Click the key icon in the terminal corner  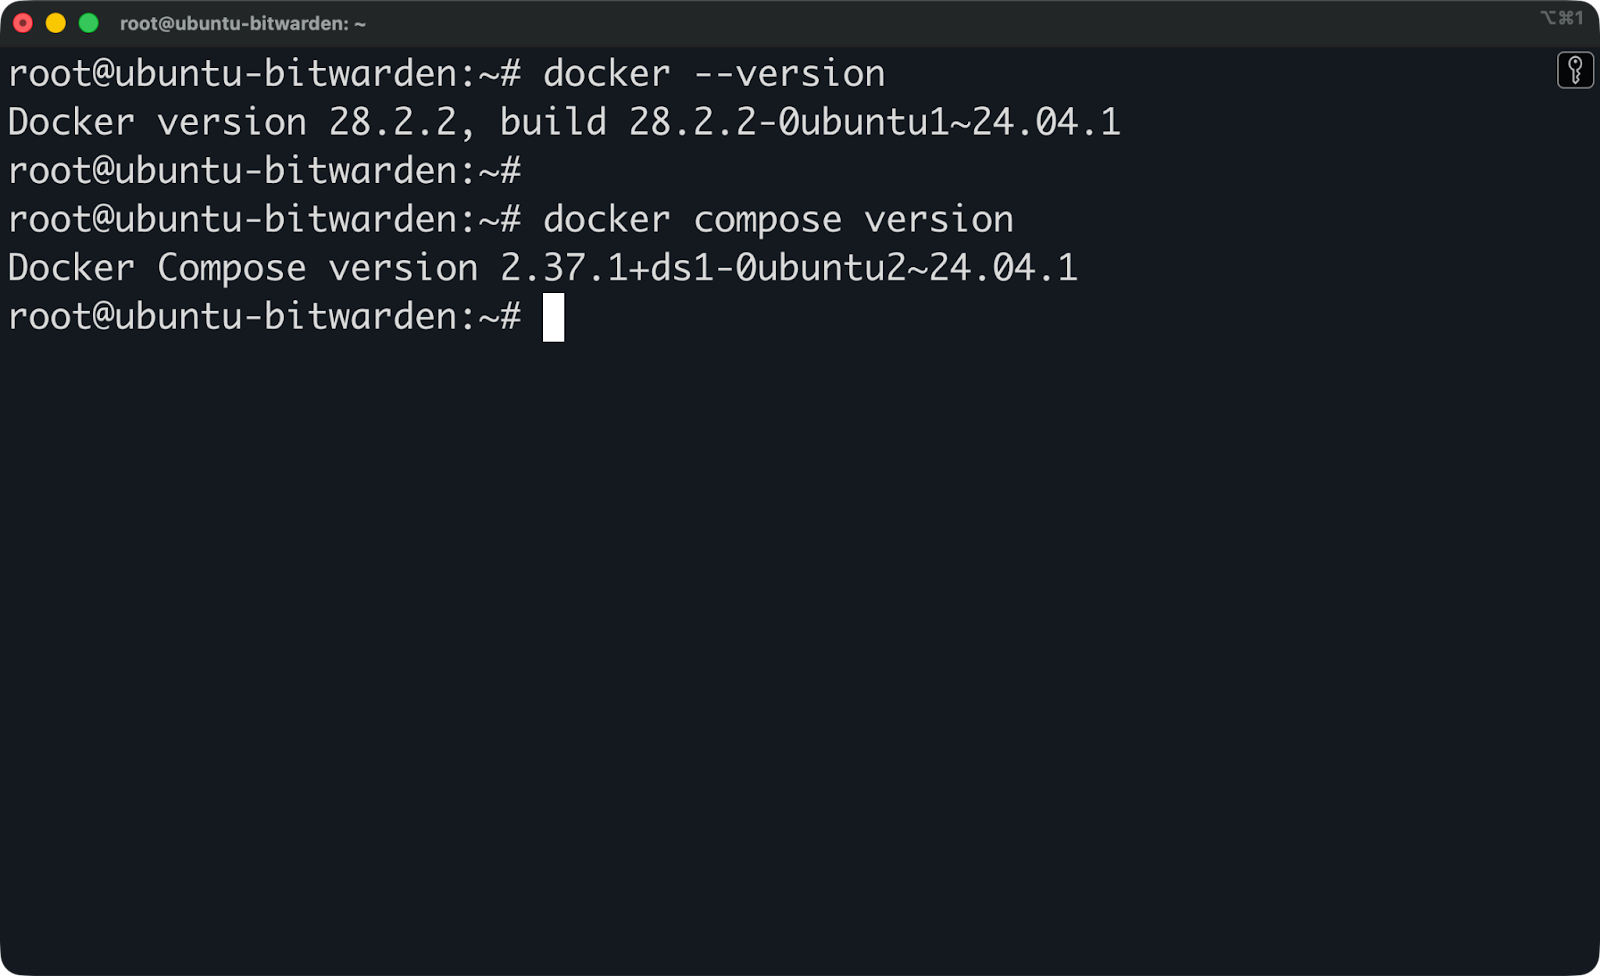pos(1576,71)
